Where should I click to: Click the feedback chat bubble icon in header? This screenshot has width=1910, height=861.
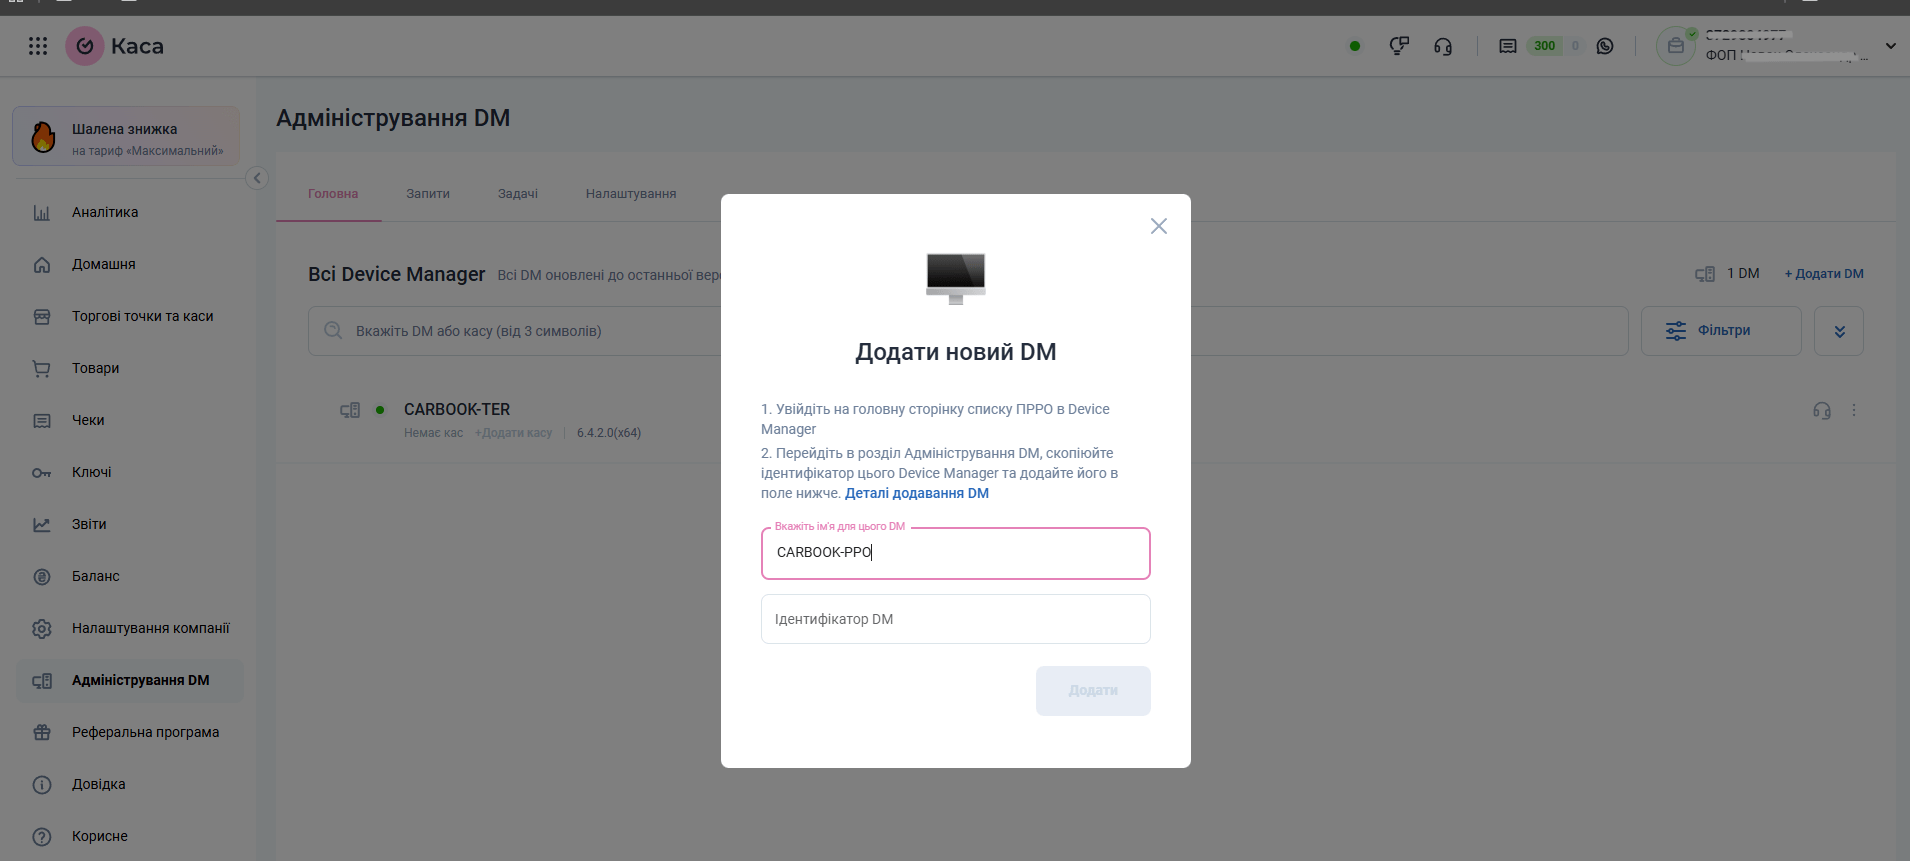[1399, 46]
